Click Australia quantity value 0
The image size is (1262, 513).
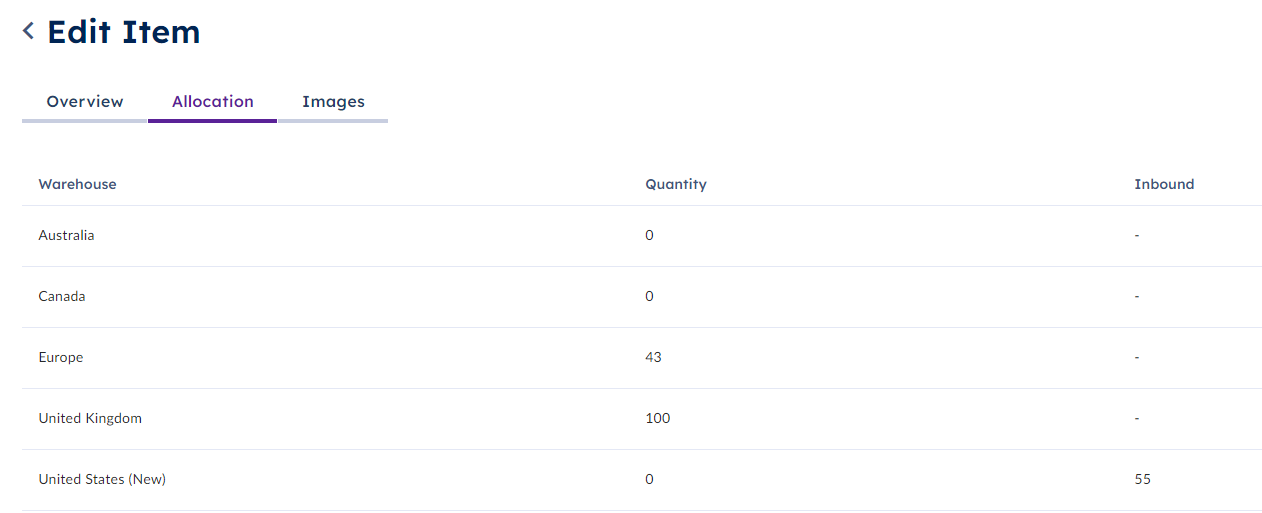click(x=649, y=235)
